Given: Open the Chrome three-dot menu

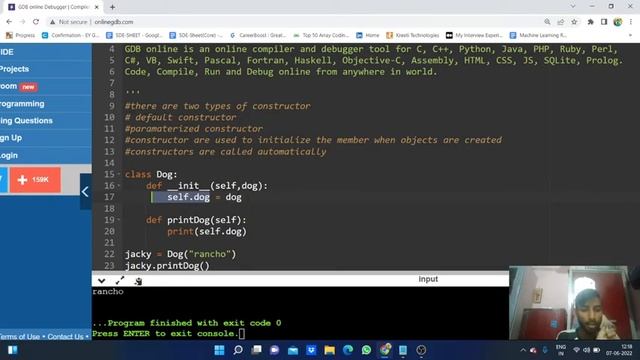Looking at the screenshot, I should [631, 22].
